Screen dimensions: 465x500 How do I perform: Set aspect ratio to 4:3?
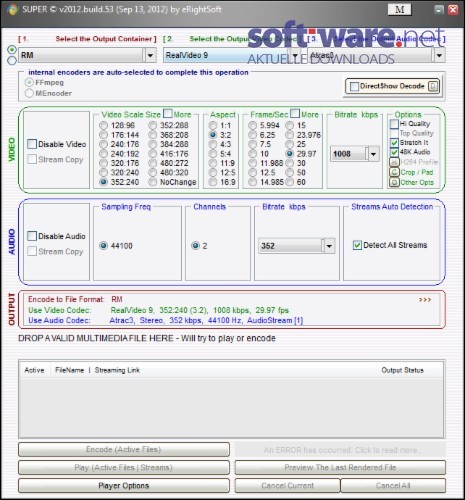[x=213, y=144]
